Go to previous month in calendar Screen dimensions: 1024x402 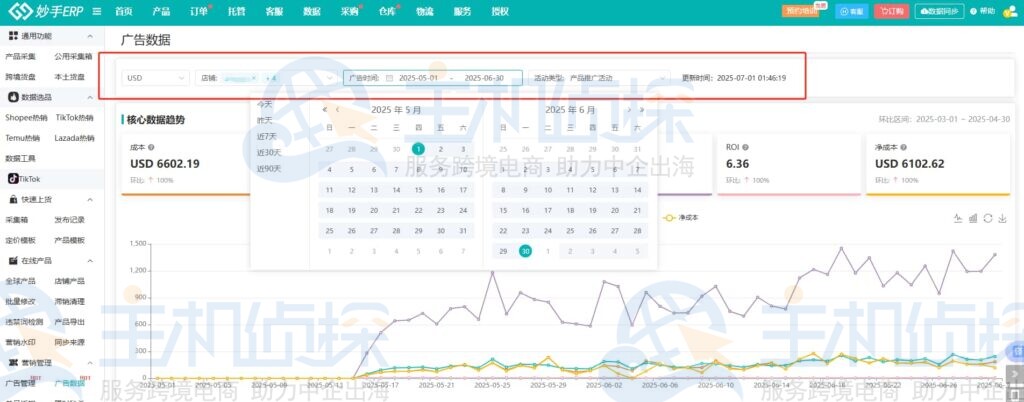337,110
